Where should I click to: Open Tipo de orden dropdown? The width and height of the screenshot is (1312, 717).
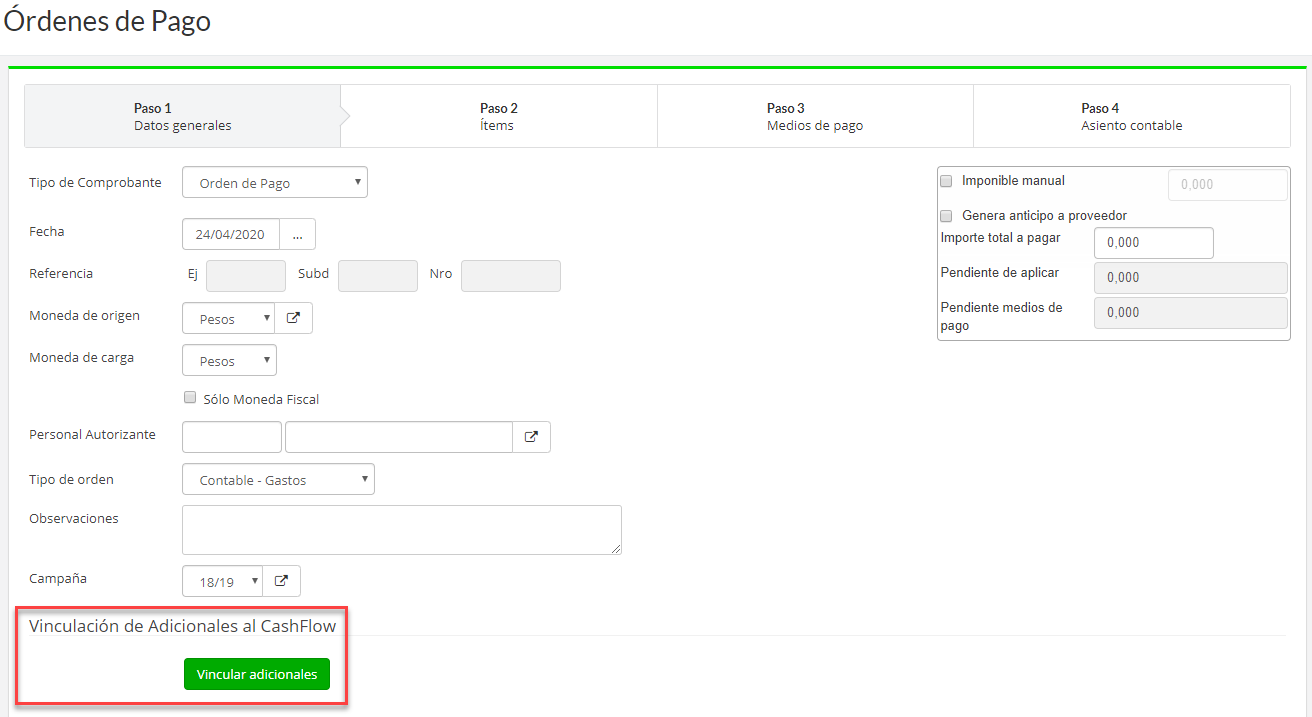coord(278,479)
